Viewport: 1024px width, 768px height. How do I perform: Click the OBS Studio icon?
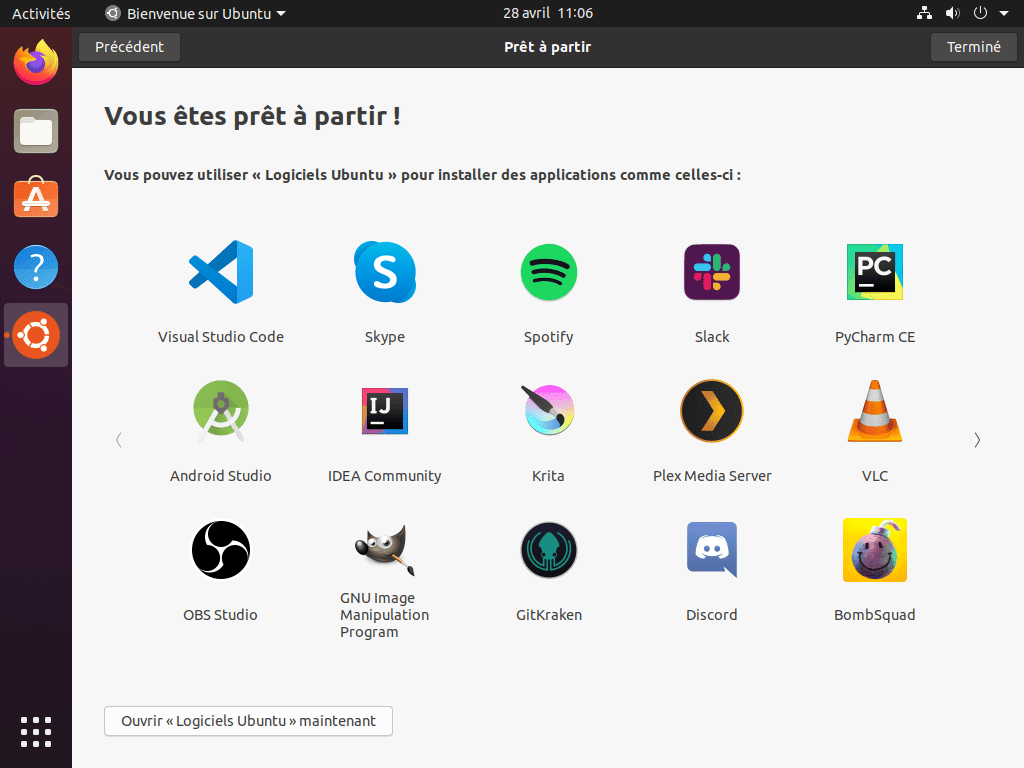coord(221,550)
